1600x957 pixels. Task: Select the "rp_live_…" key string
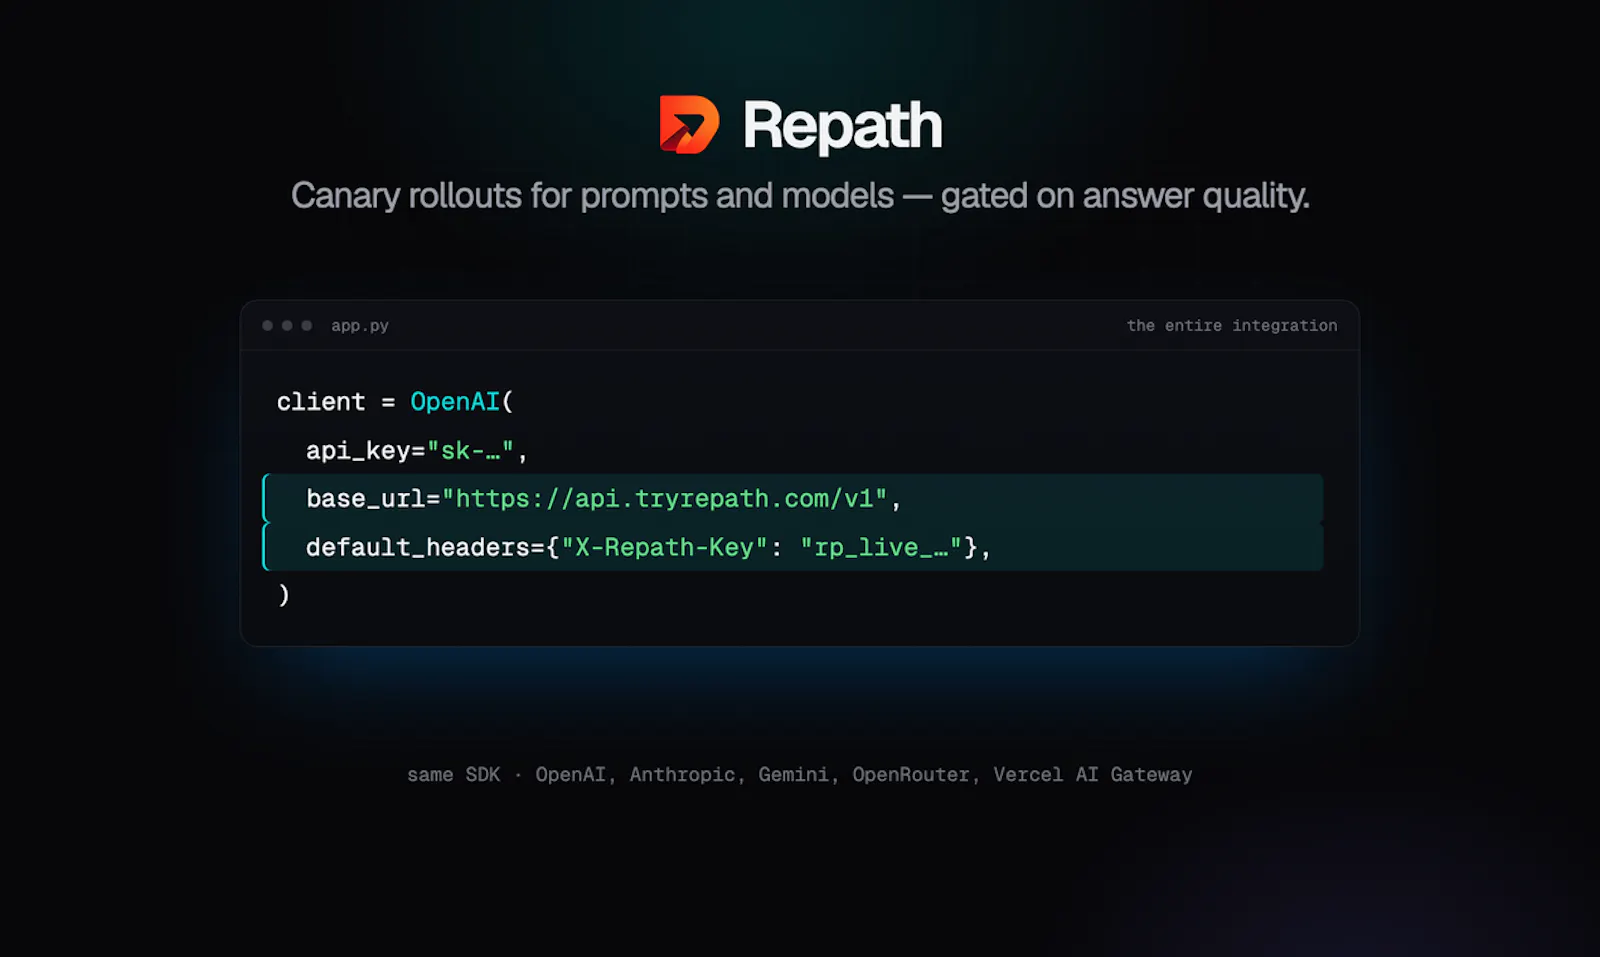pos(881,548)
